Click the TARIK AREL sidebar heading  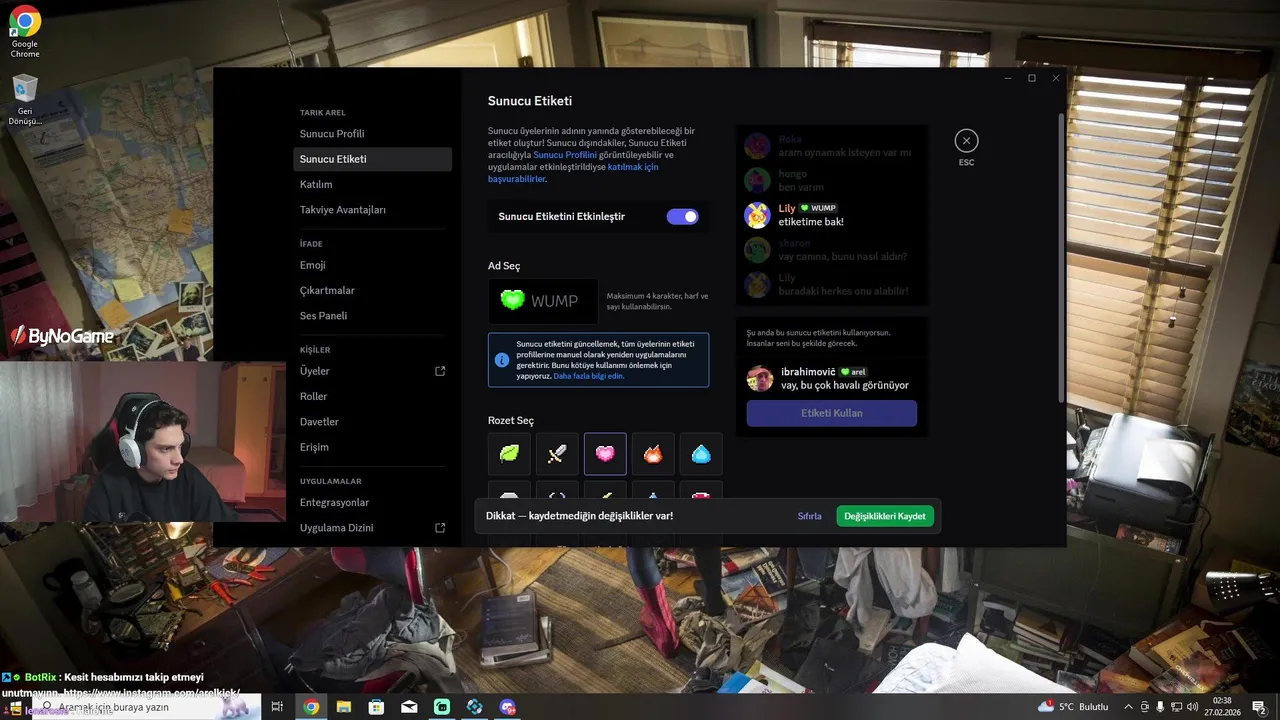(x=323, y=113)
